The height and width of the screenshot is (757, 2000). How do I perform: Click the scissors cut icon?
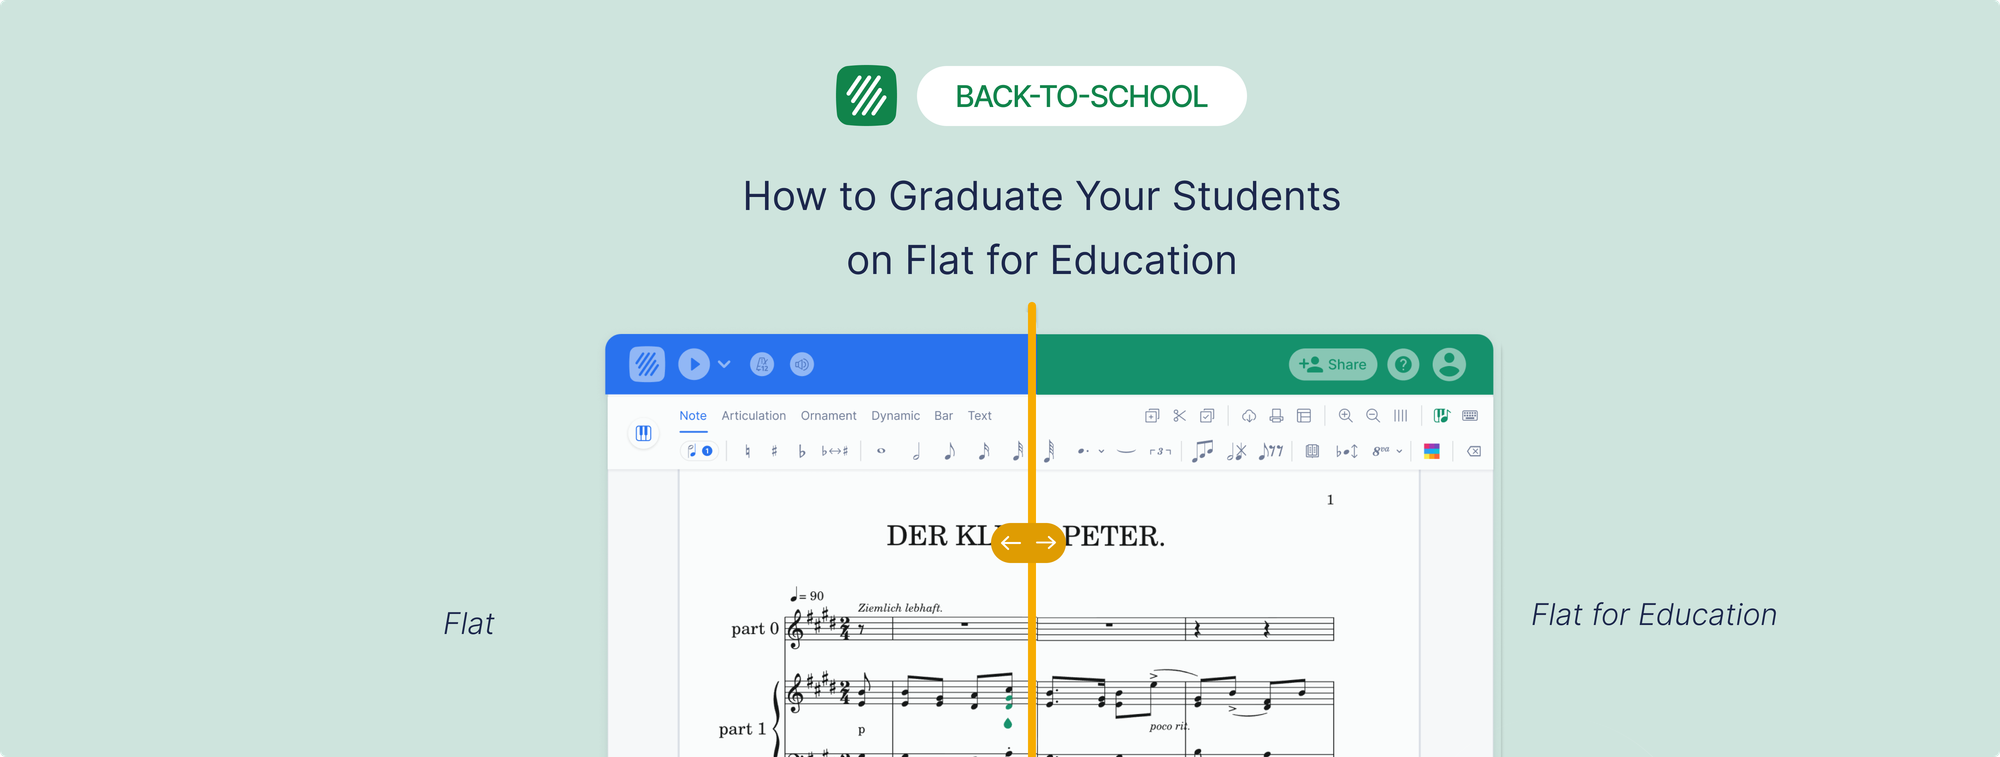pyautogui.click(x=1180, y=416)
